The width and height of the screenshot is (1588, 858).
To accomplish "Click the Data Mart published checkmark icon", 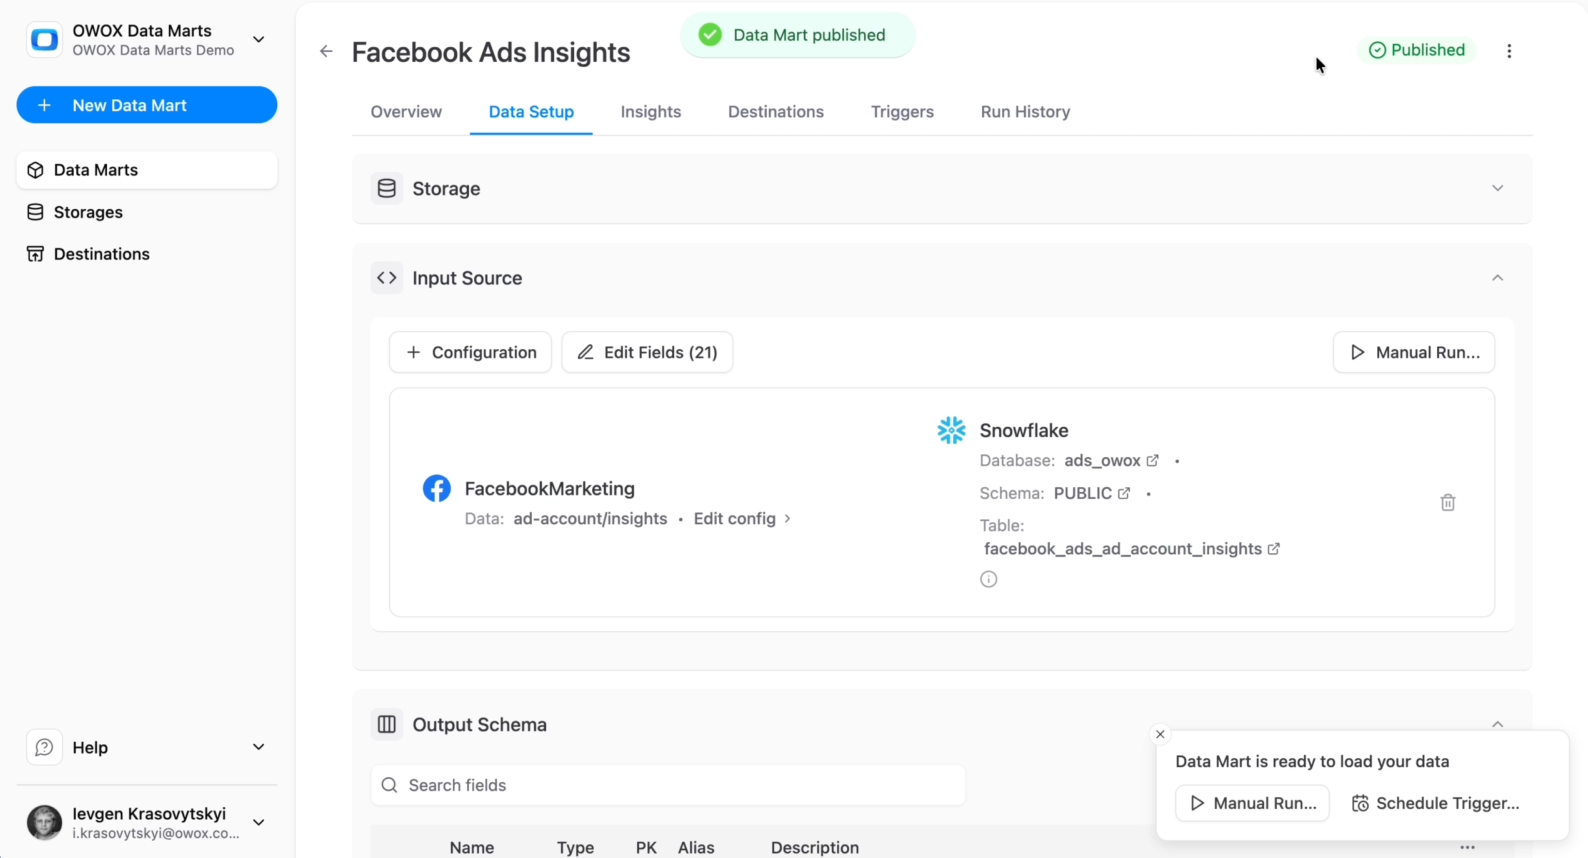I will coord(710,35).
